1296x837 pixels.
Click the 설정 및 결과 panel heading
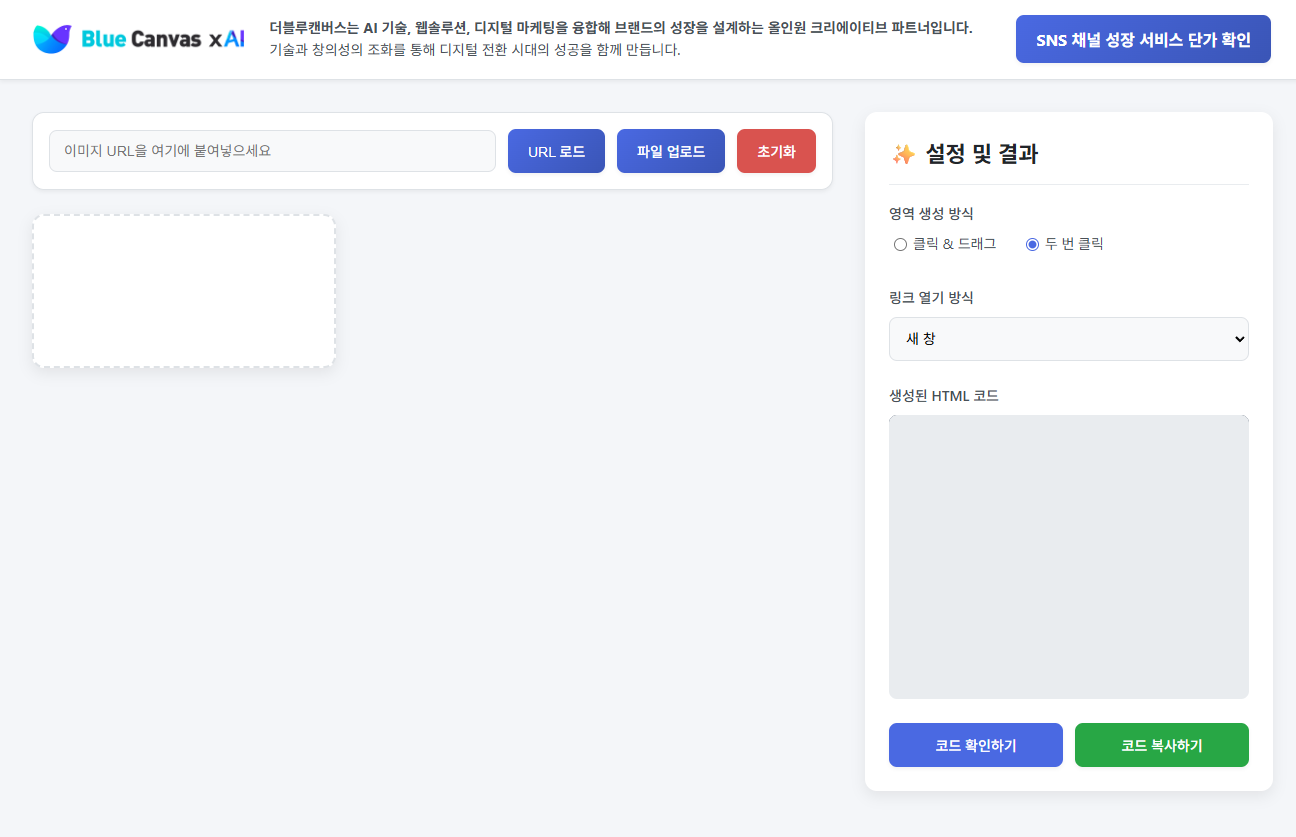click(981, 154)
